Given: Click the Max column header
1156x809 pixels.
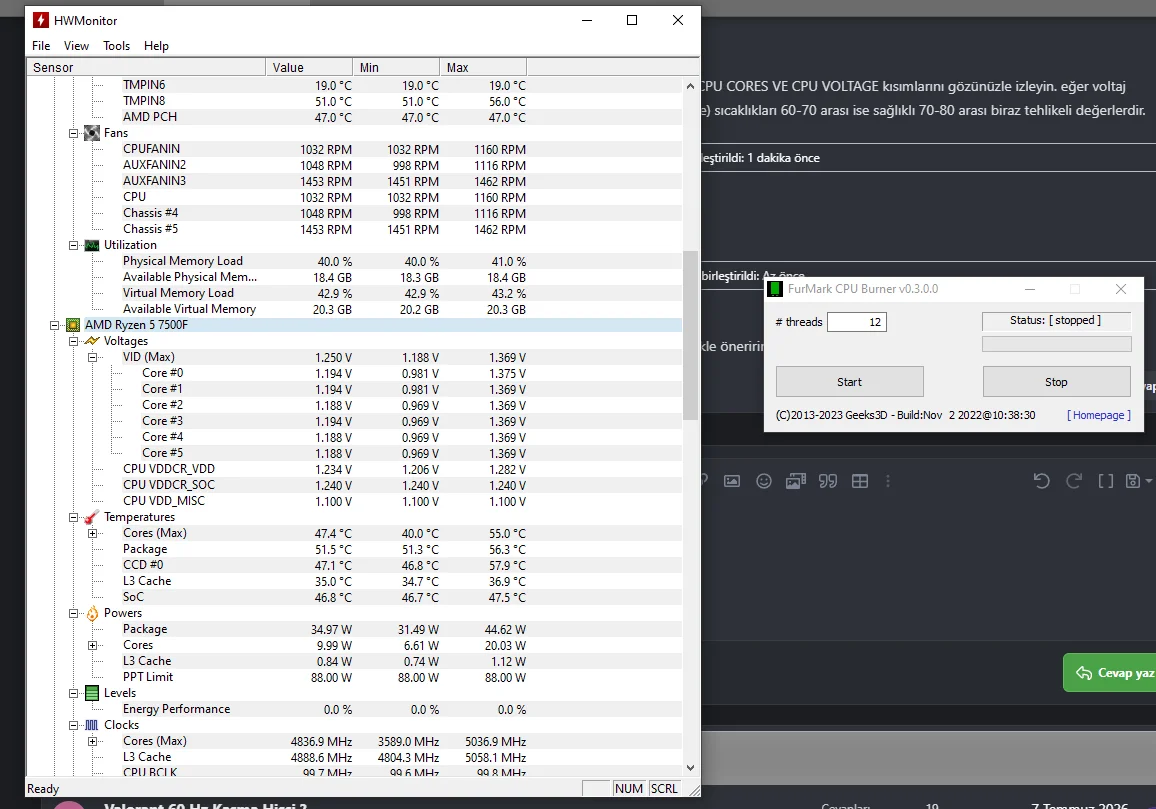Looking at the screenshot, I should pyautogui.click(x=483, y=67).
